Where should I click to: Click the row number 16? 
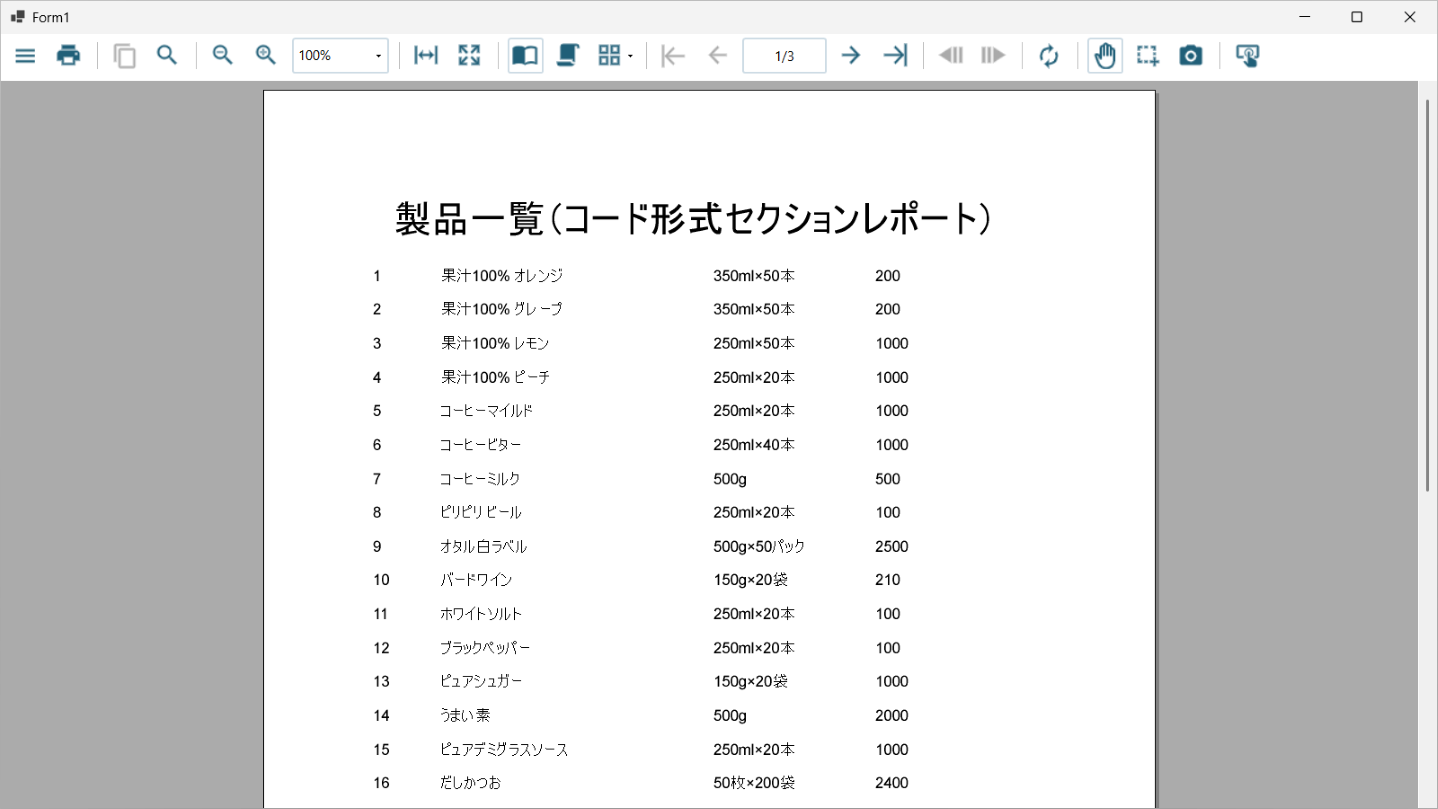[x=381, y=783]
